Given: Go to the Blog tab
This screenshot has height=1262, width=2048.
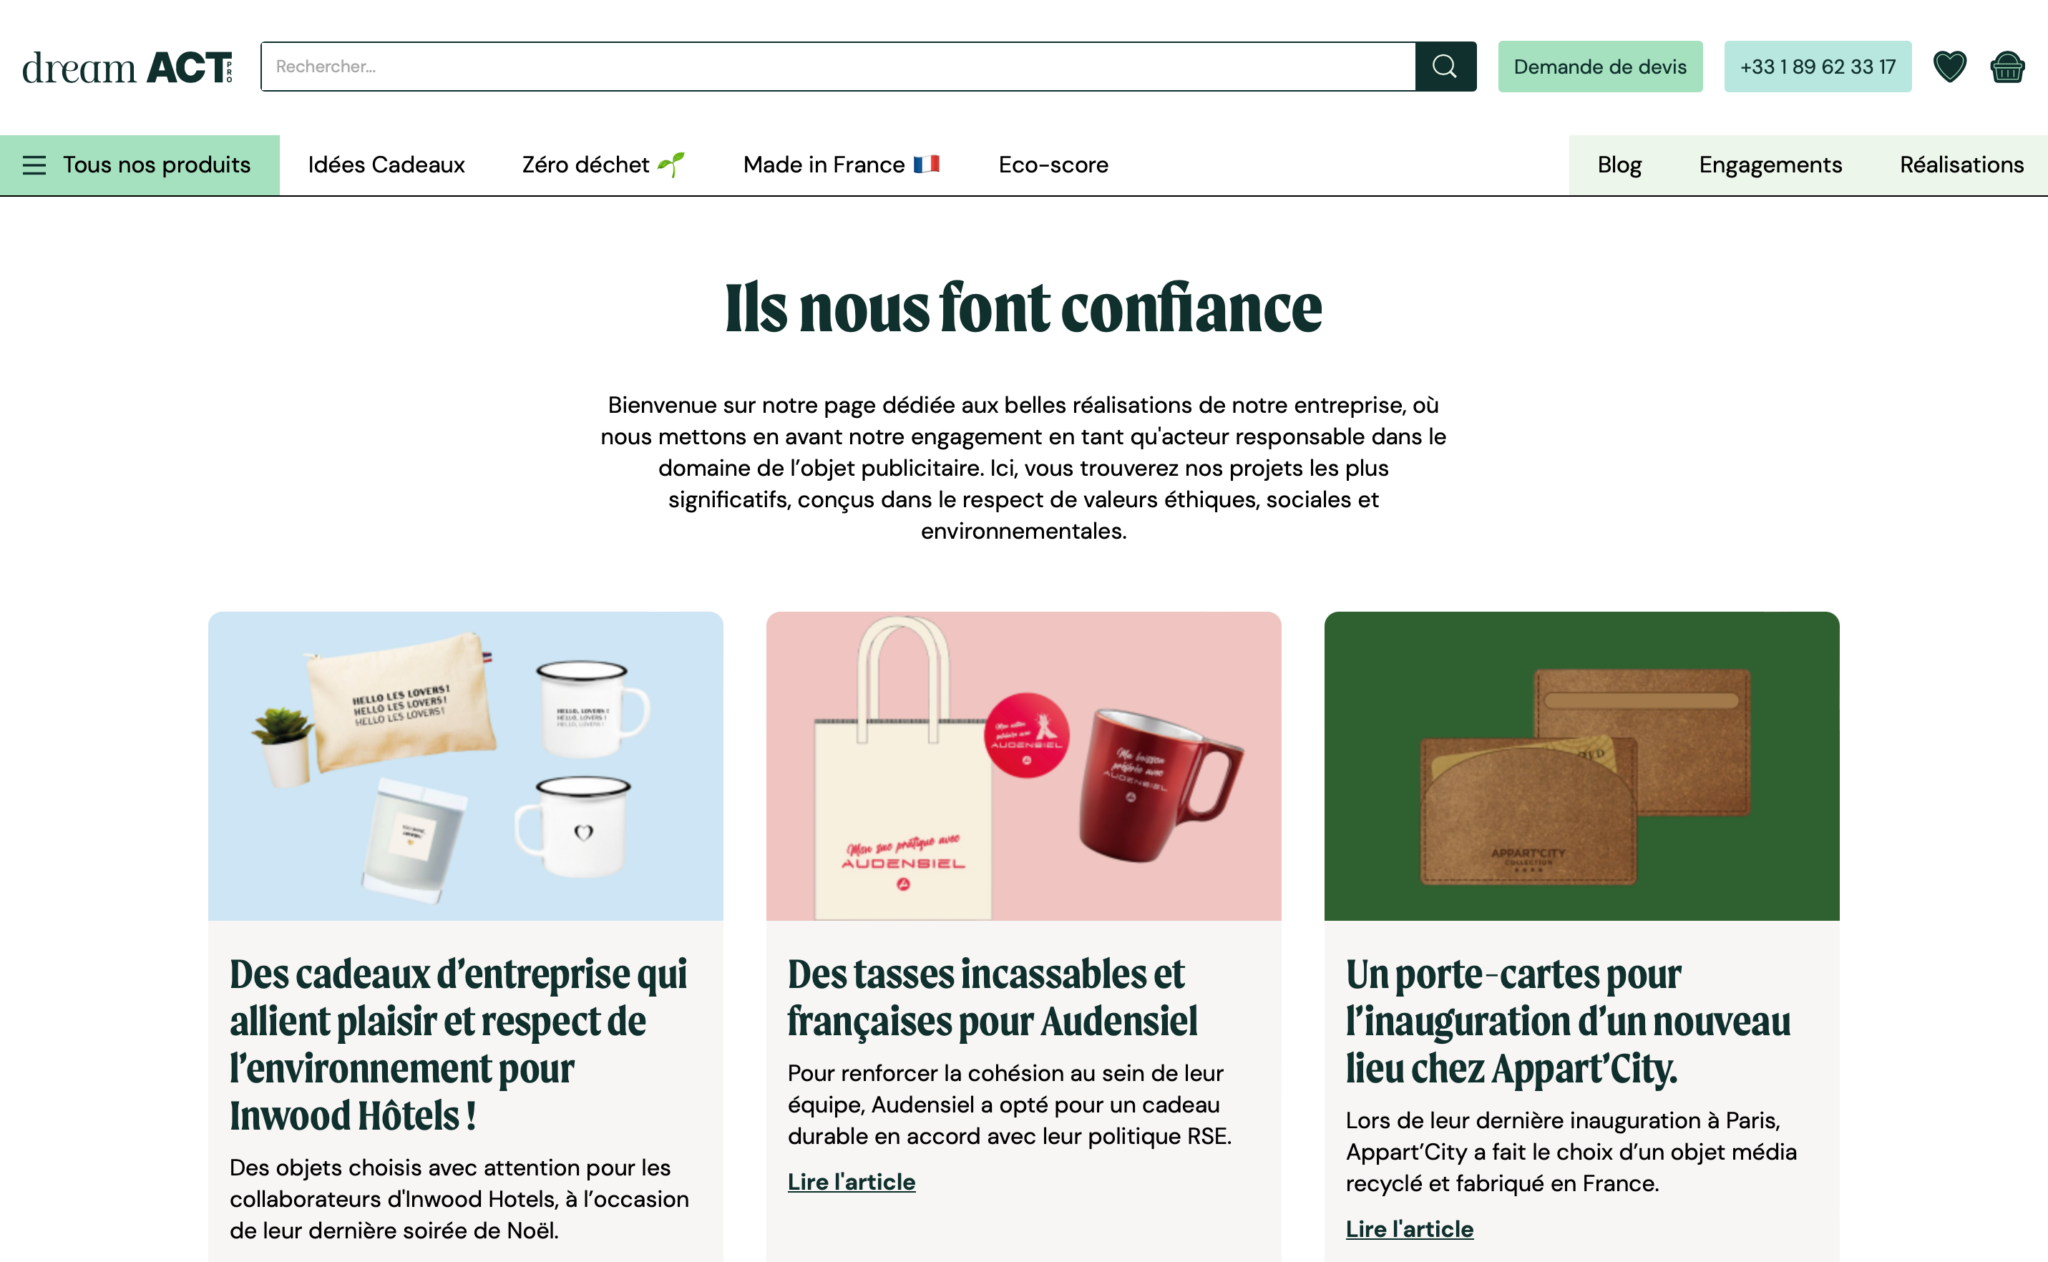Looking at the screenshot, I should tap(1619, 165).
